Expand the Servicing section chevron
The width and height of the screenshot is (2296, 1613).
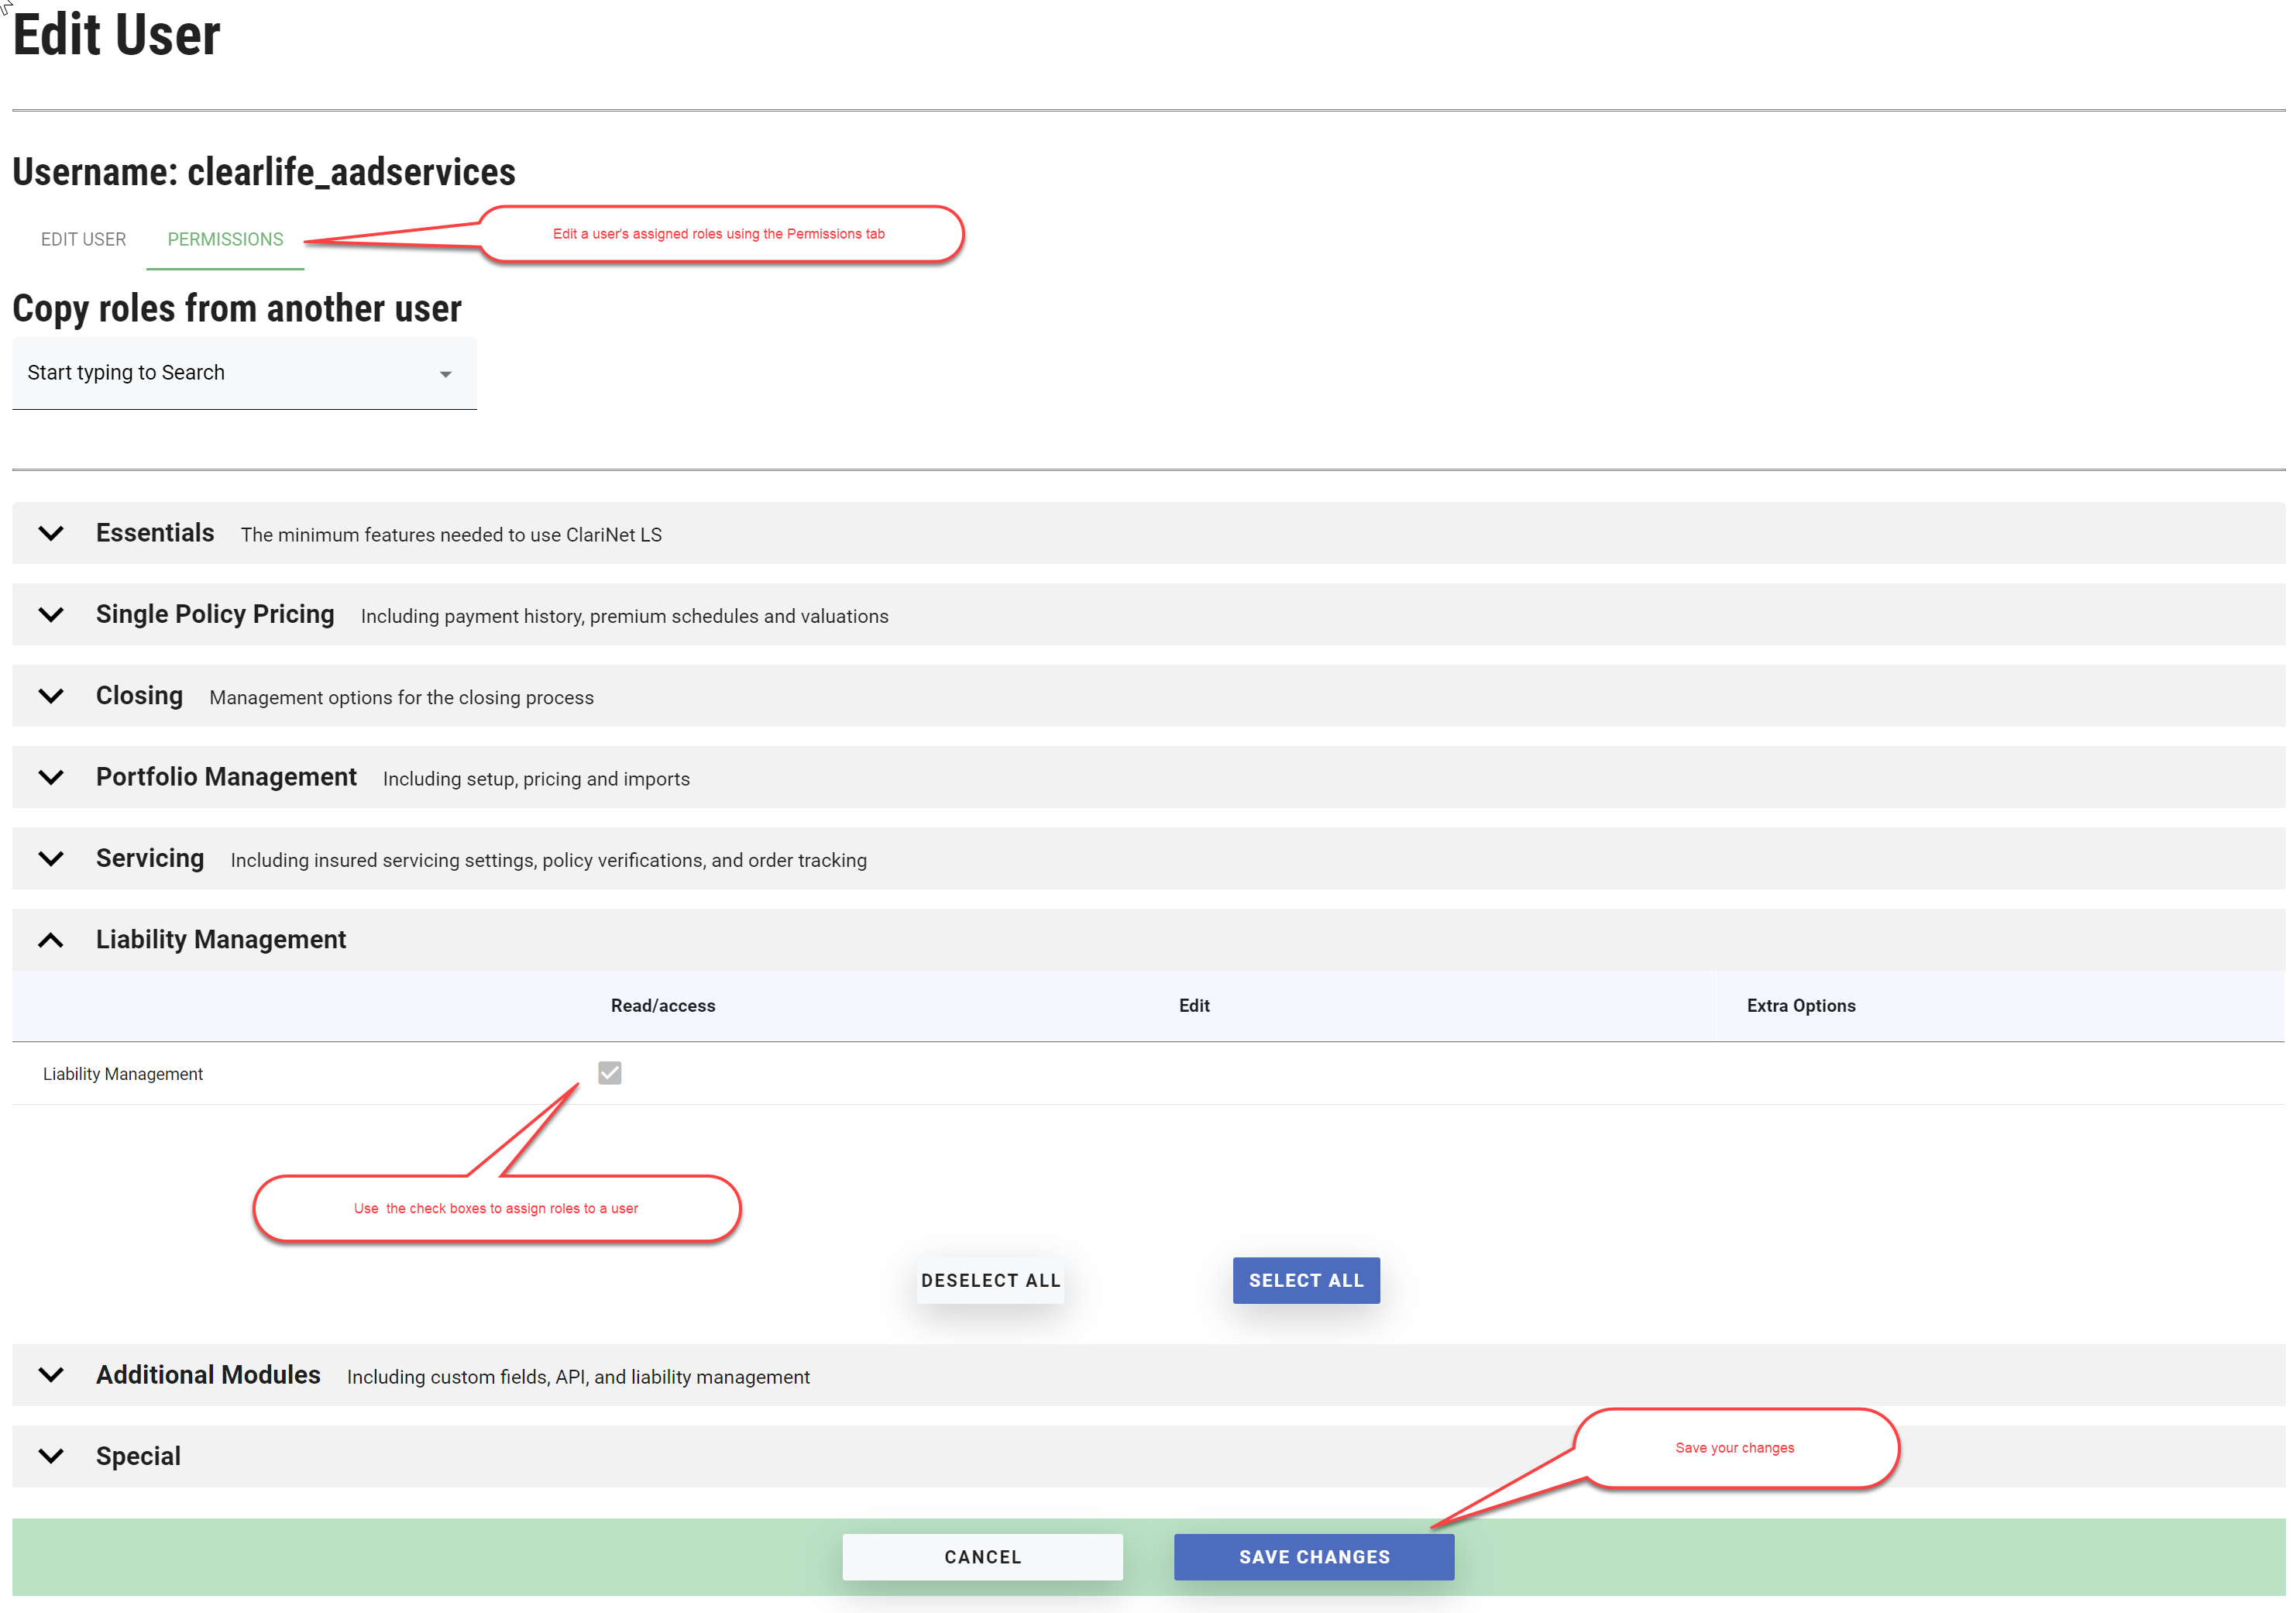click(x=51, y=858)
